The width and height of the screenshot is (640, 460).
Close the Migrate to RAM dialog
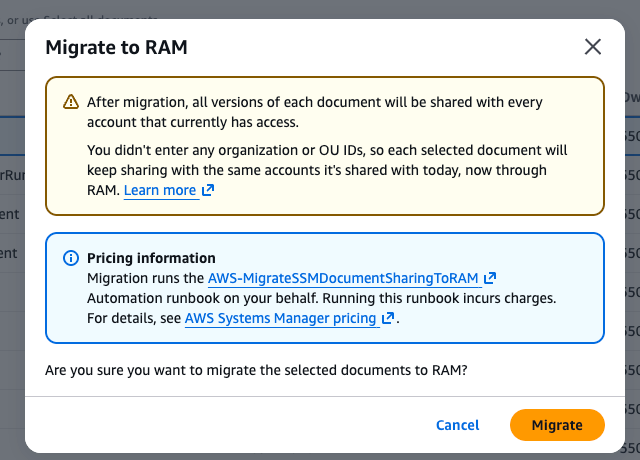[x=593, y=47]
